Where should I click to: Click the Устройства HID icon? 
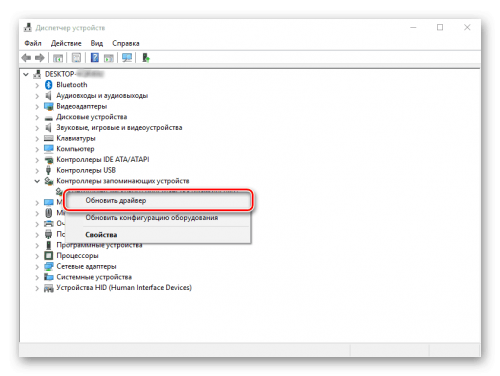(x=49, y=288)
